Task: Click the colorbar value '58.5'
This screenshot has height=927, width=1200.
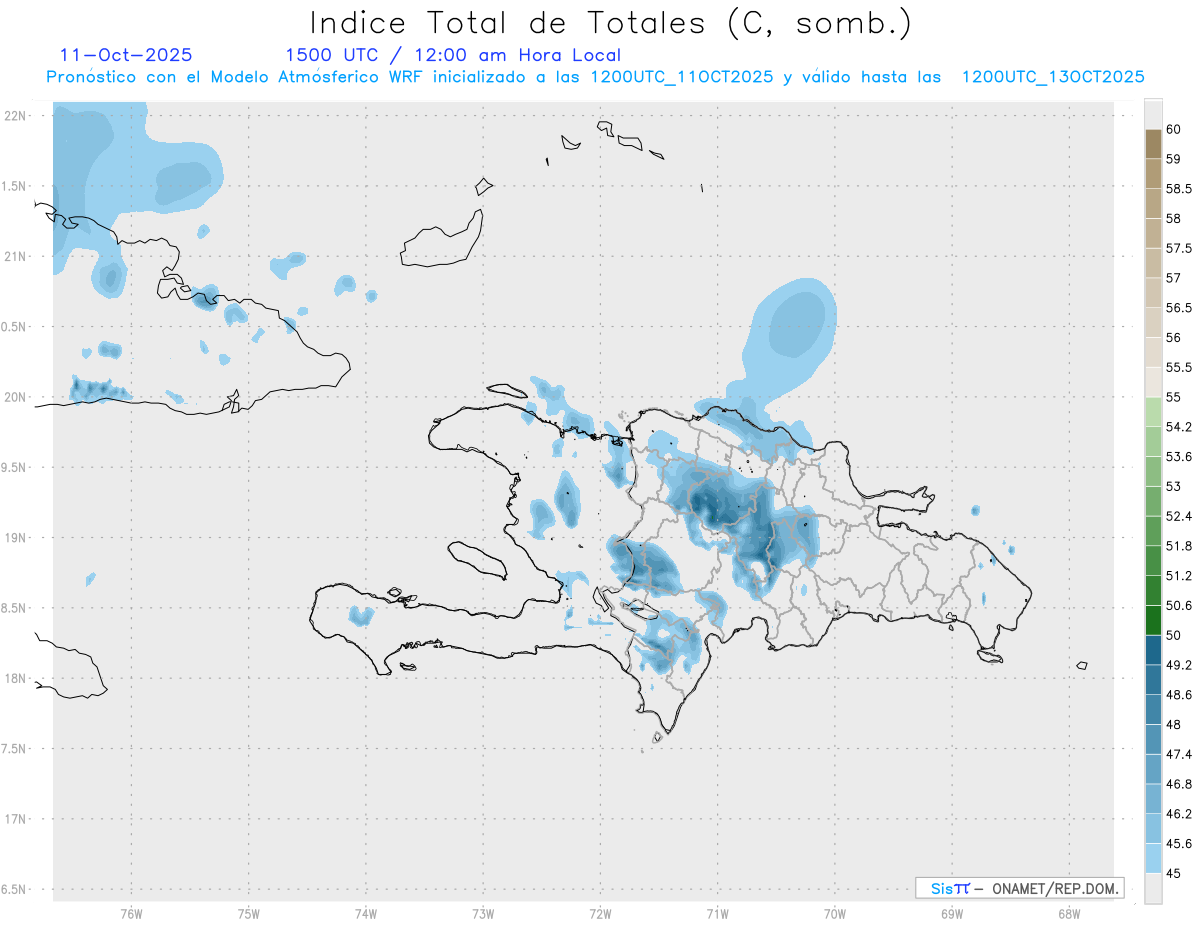Action: click(x=1179, y=189)
